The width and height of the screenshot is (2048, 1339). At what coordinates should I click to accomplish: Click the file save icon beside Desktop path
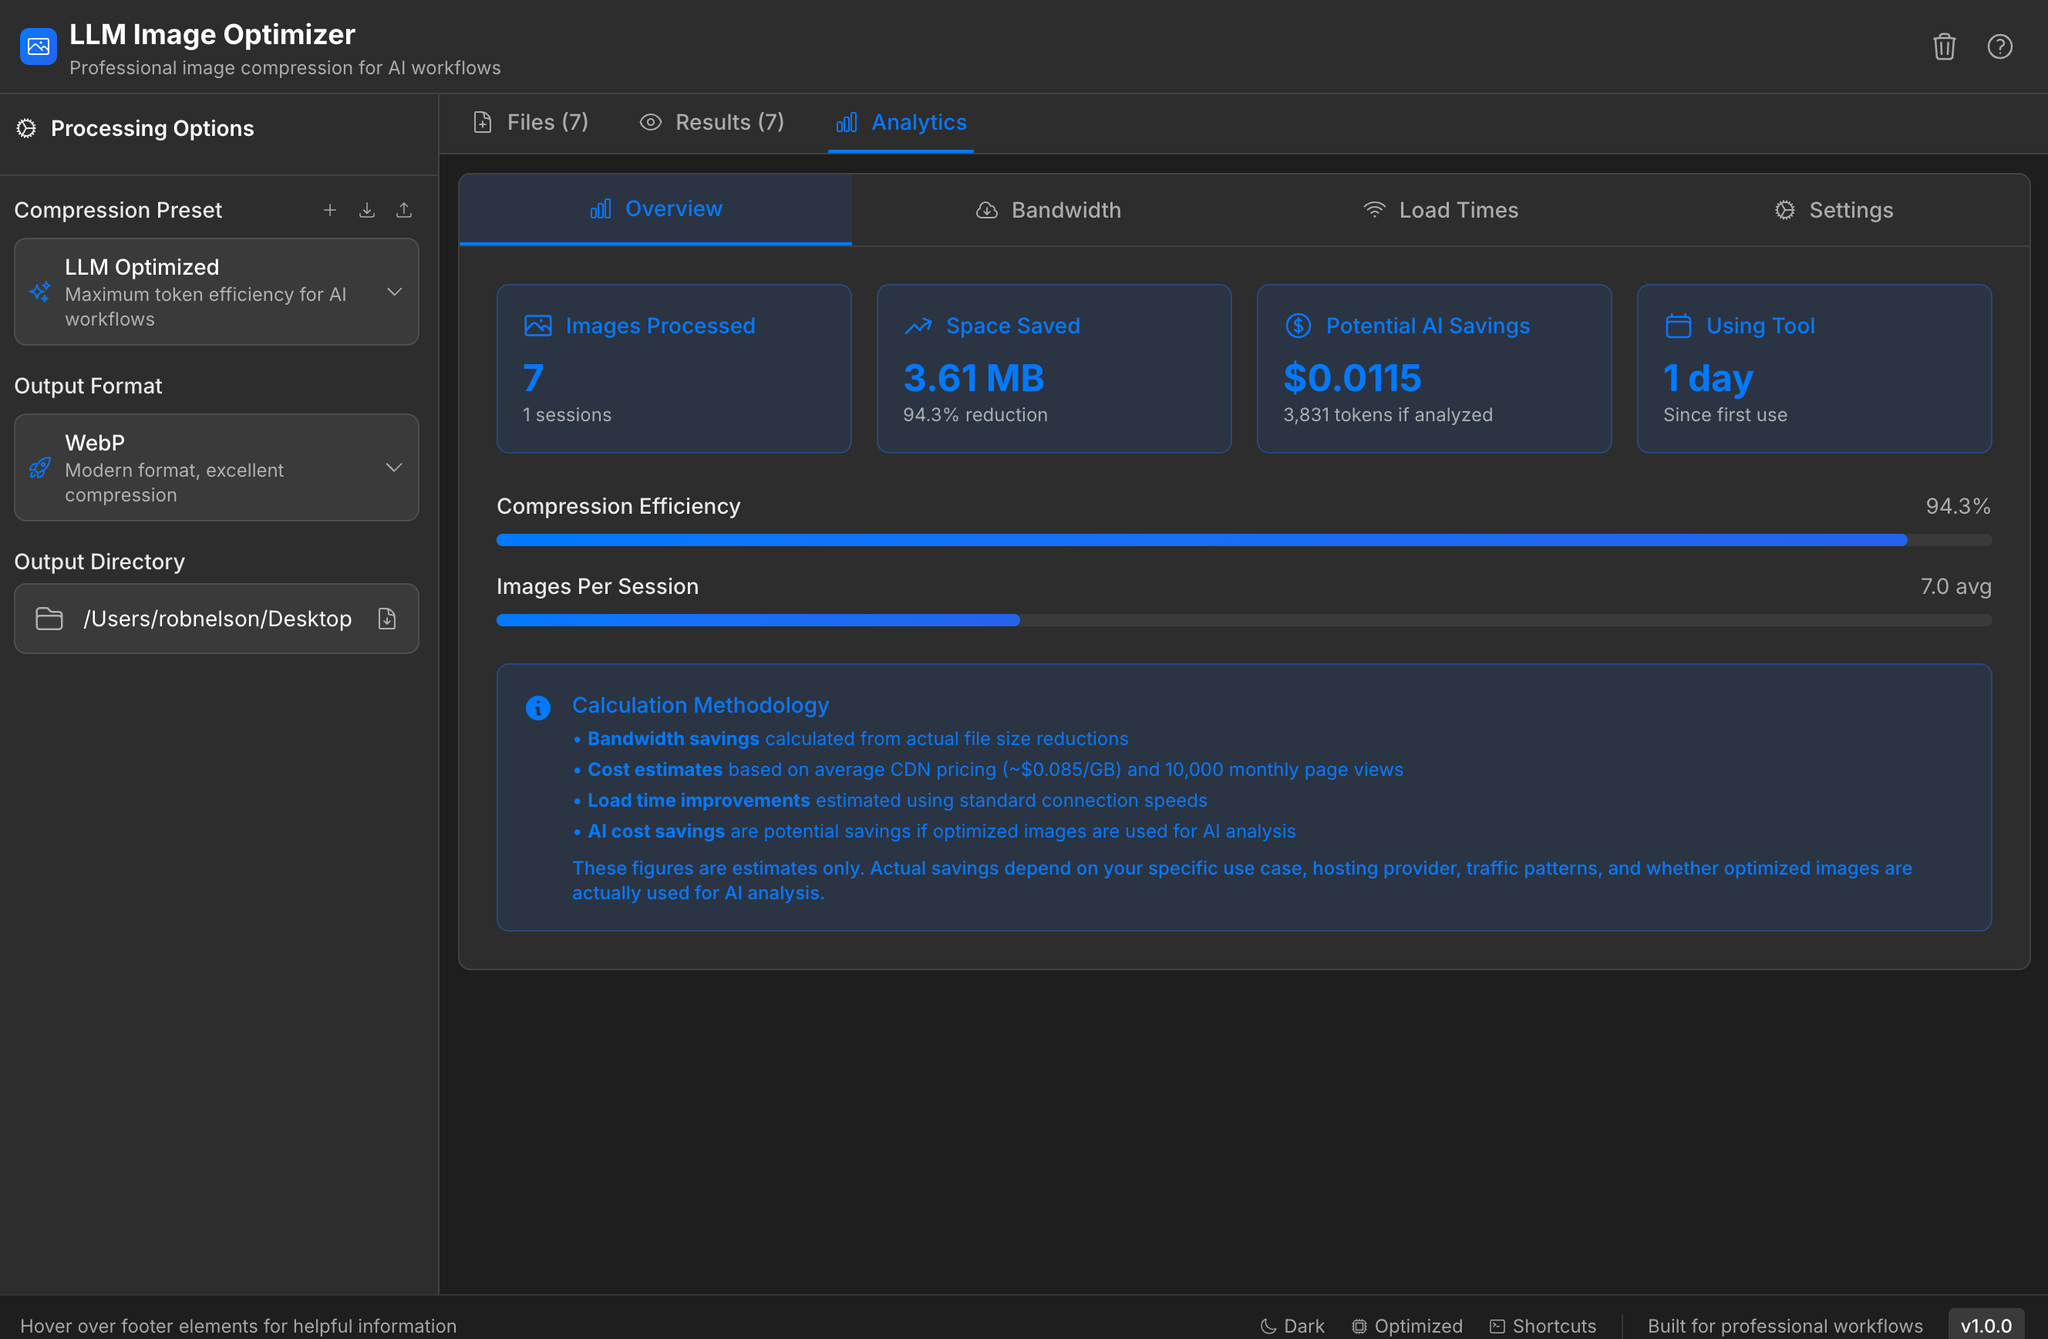(x=387, y=619)
